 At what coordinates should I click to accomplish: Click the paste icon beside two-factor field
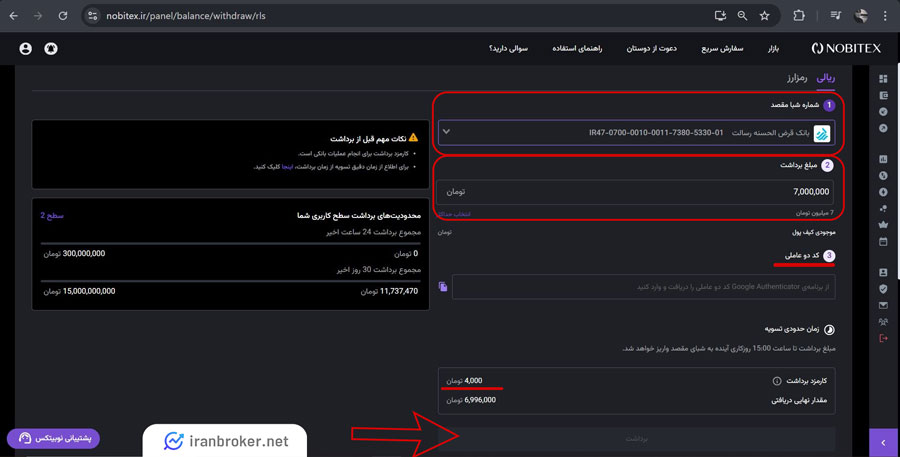pos(443,286)
